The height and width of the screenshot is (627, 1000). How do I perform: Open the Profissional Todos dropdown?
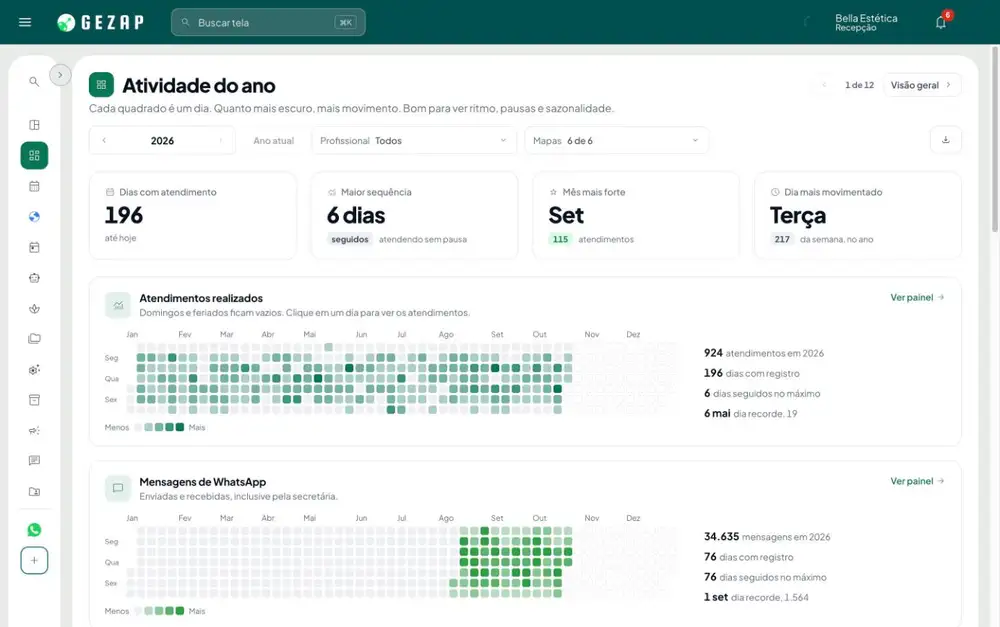[x=414, y=140]
